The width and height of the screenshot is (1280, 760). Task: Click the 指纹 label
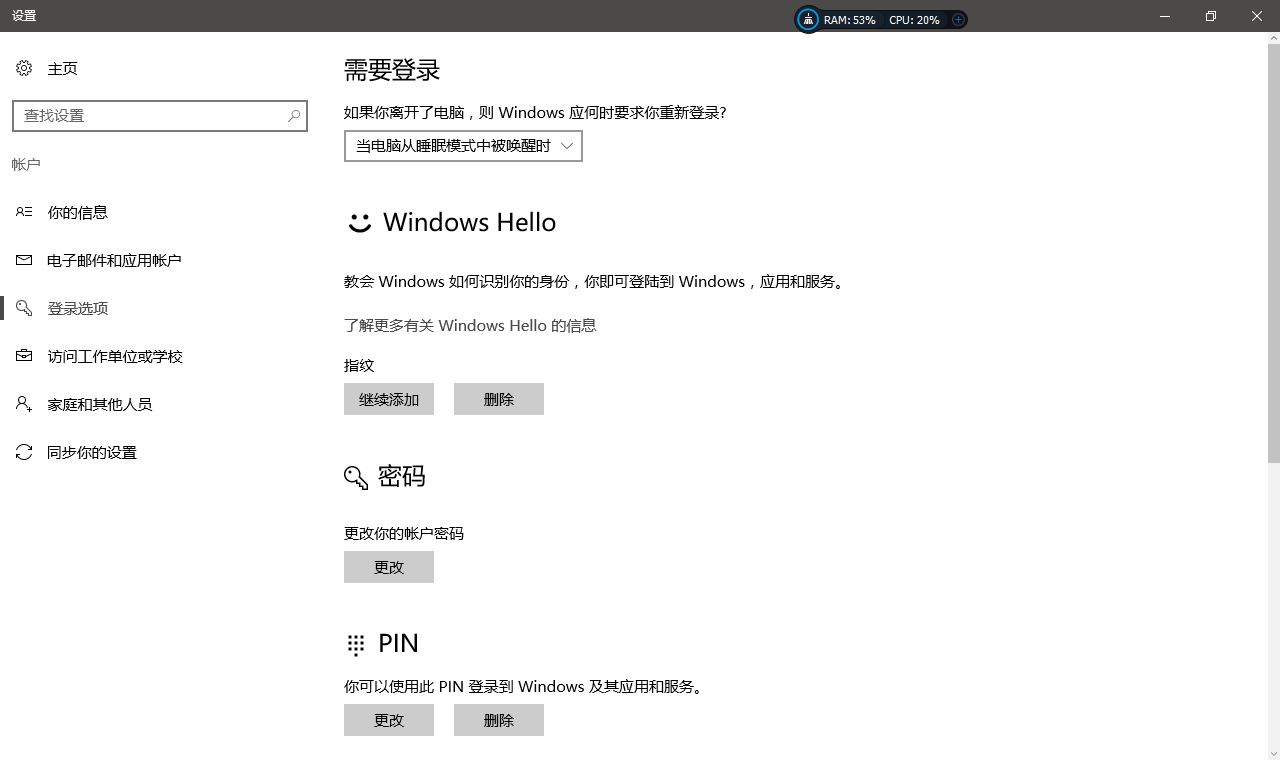(359, 365)
